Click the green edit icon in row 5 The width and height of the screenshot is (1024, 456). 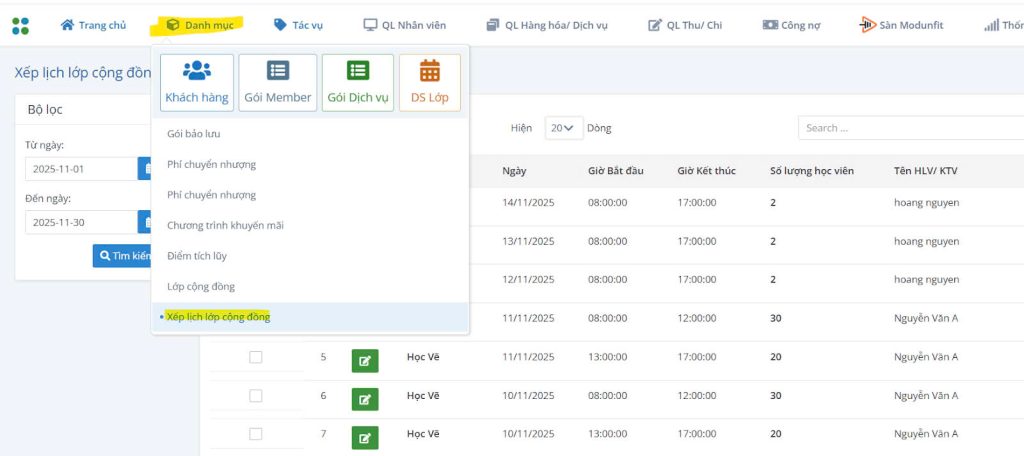(365, 360)
